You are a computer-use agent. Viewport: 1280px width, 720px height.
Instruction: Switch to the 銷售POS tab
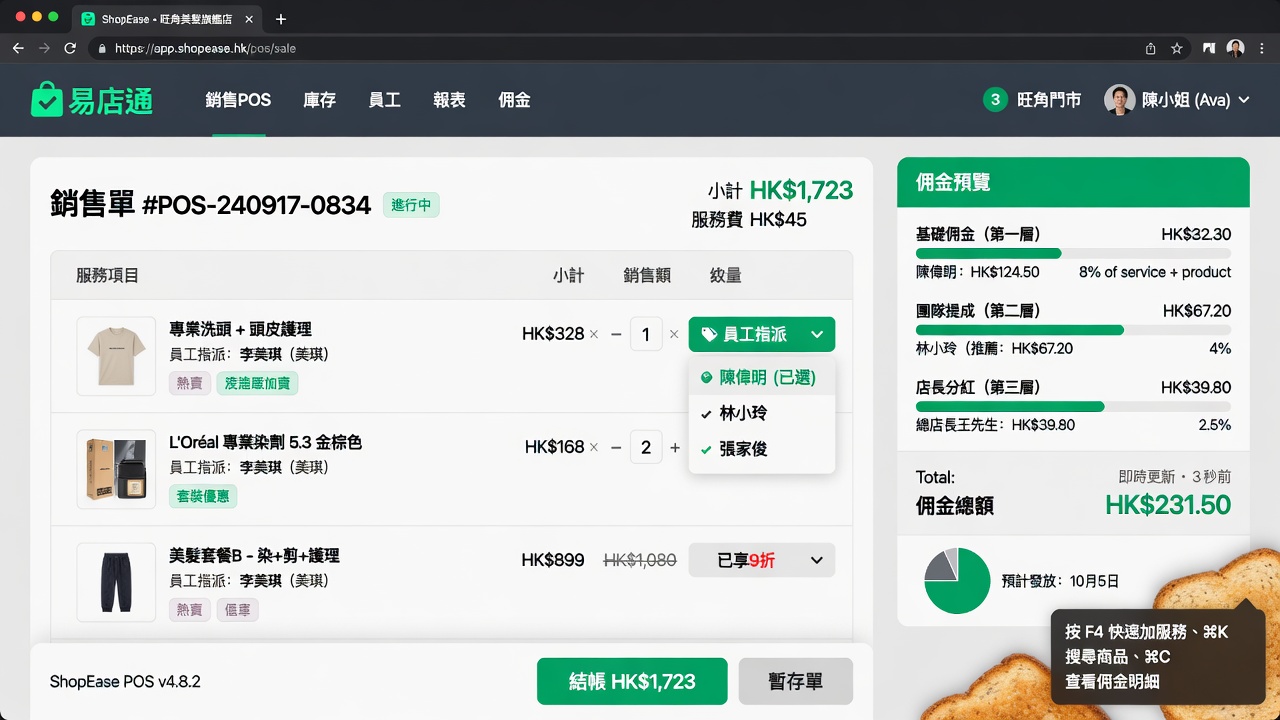pyautogui.click(x=238, y=100)
